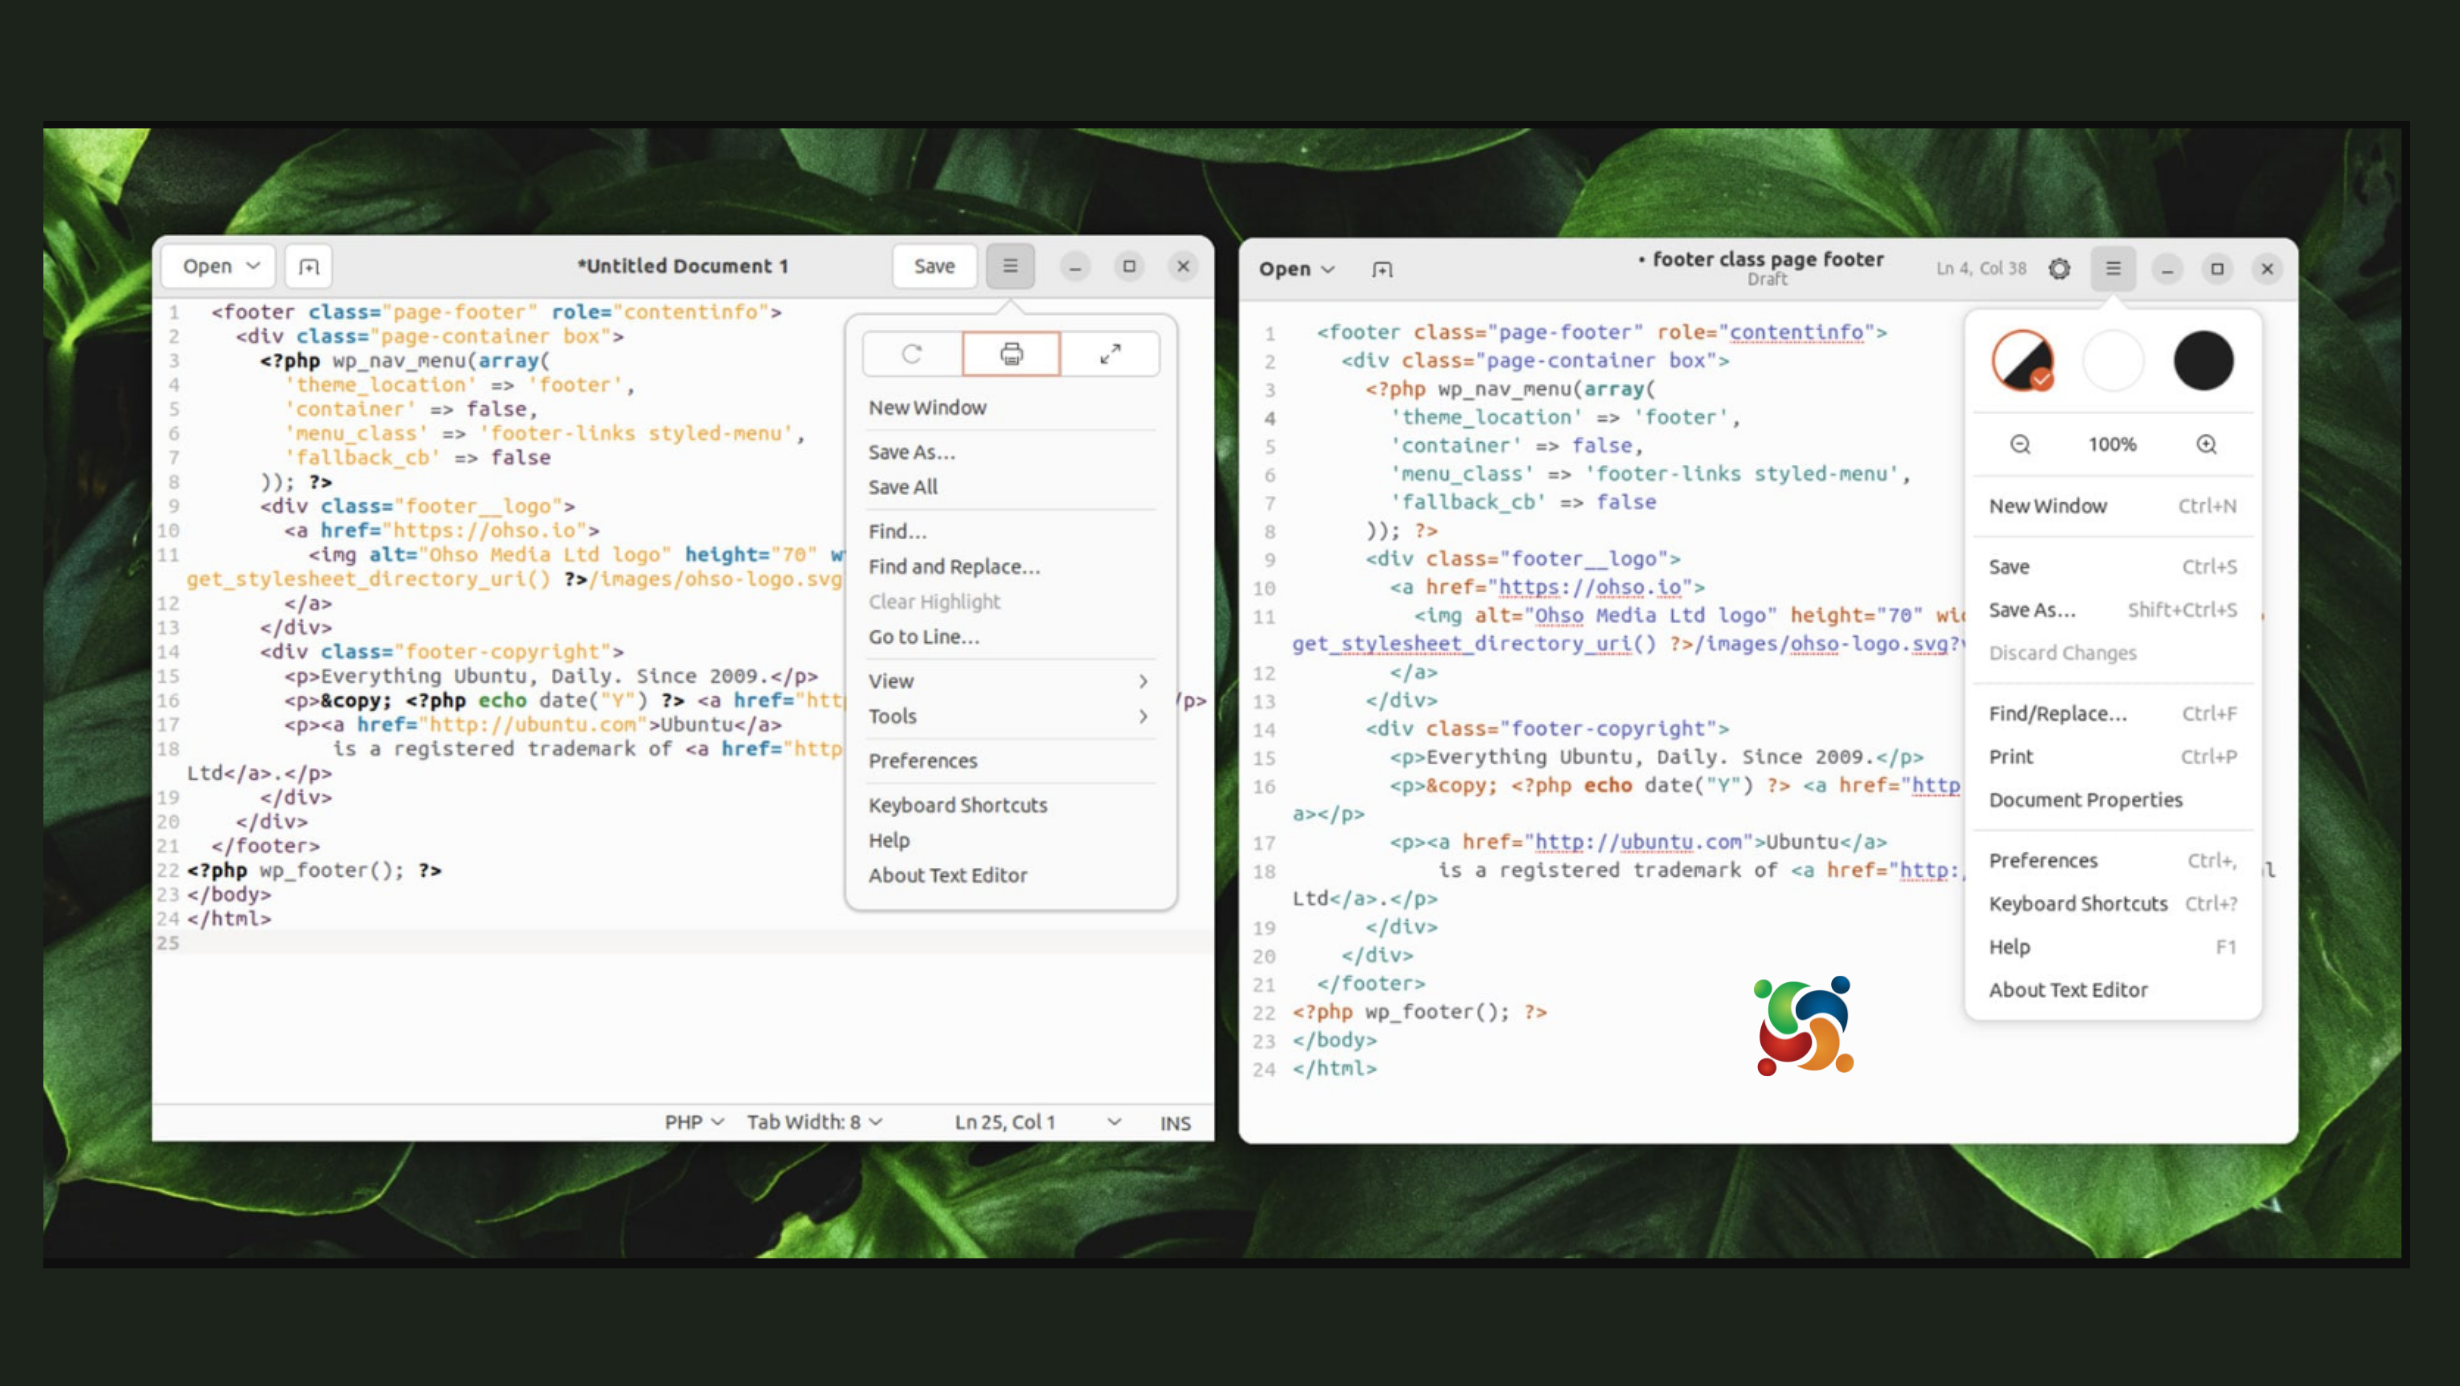Choose New Window in gedit menu
Image resolution: width=2460 pixels, height=1386 pixels.
point(1010,408)
